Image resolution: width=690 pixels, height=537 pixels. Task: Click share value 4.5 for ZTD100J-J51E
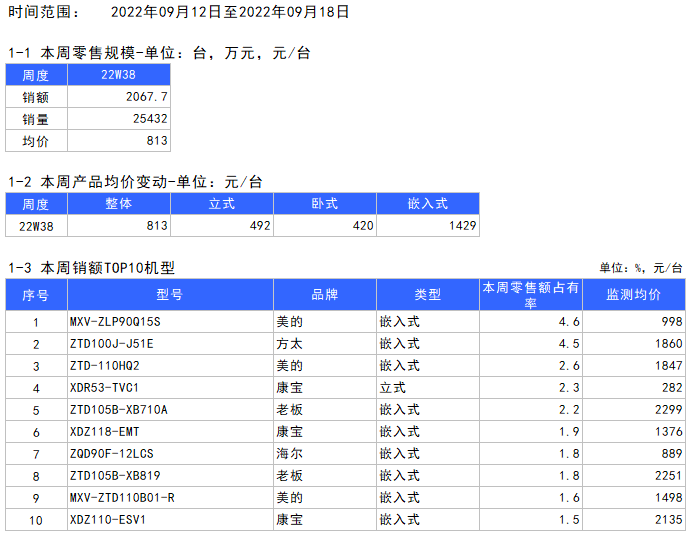point(569,344)
